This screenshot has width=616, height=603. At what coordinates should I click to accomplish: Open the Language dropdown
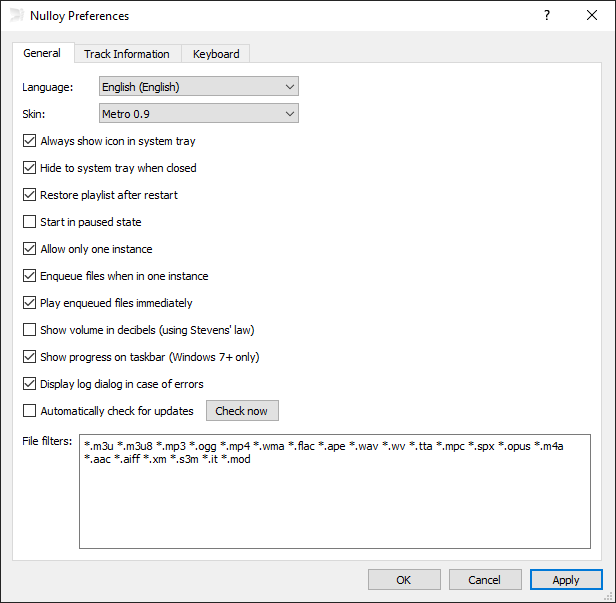point(199,86)
